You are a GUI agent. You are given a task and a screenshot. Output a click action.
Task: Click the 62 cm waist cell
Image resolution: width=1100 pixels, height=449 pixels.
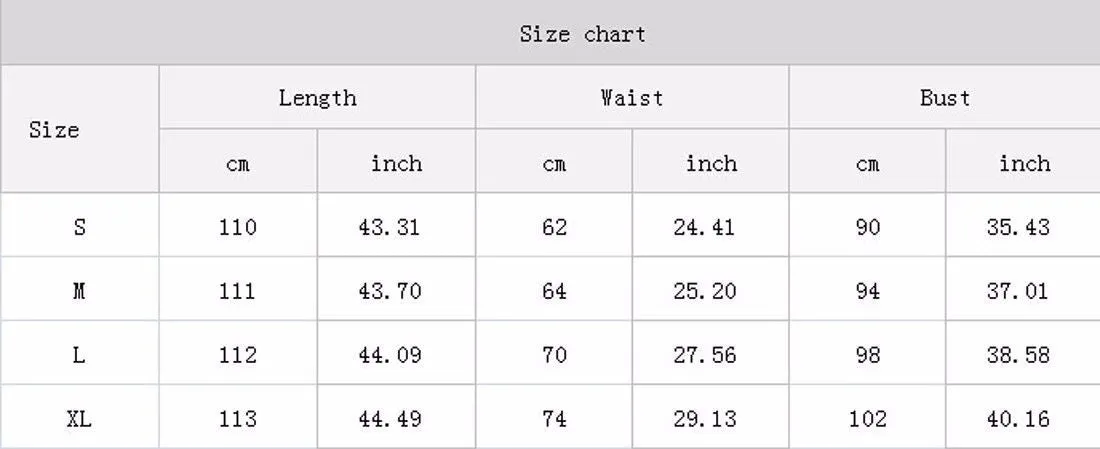pyautogui.click(x=554, y=225)
